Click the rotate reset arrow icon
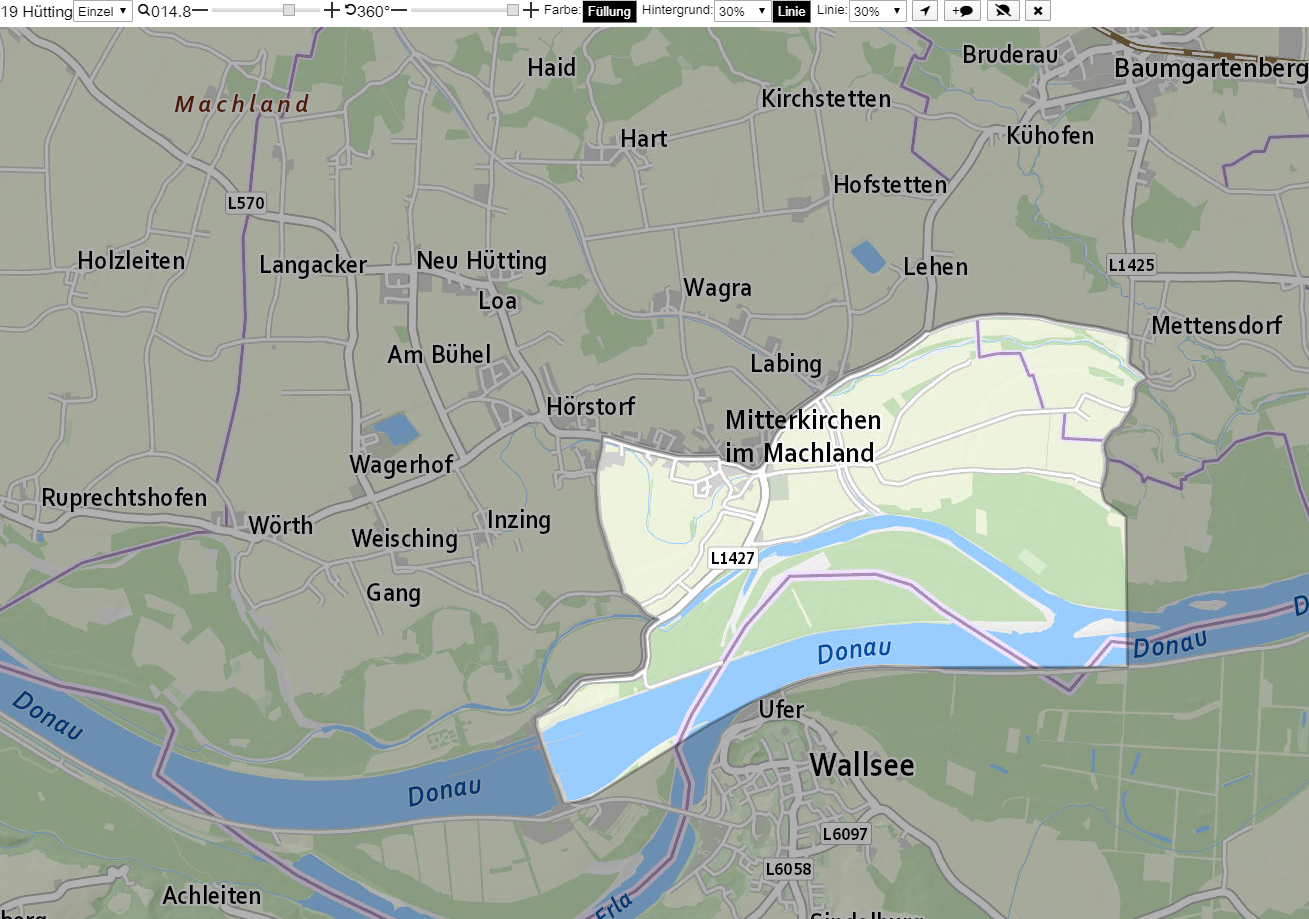Screen dimensions: 1309x919 (x=350, y=10)
